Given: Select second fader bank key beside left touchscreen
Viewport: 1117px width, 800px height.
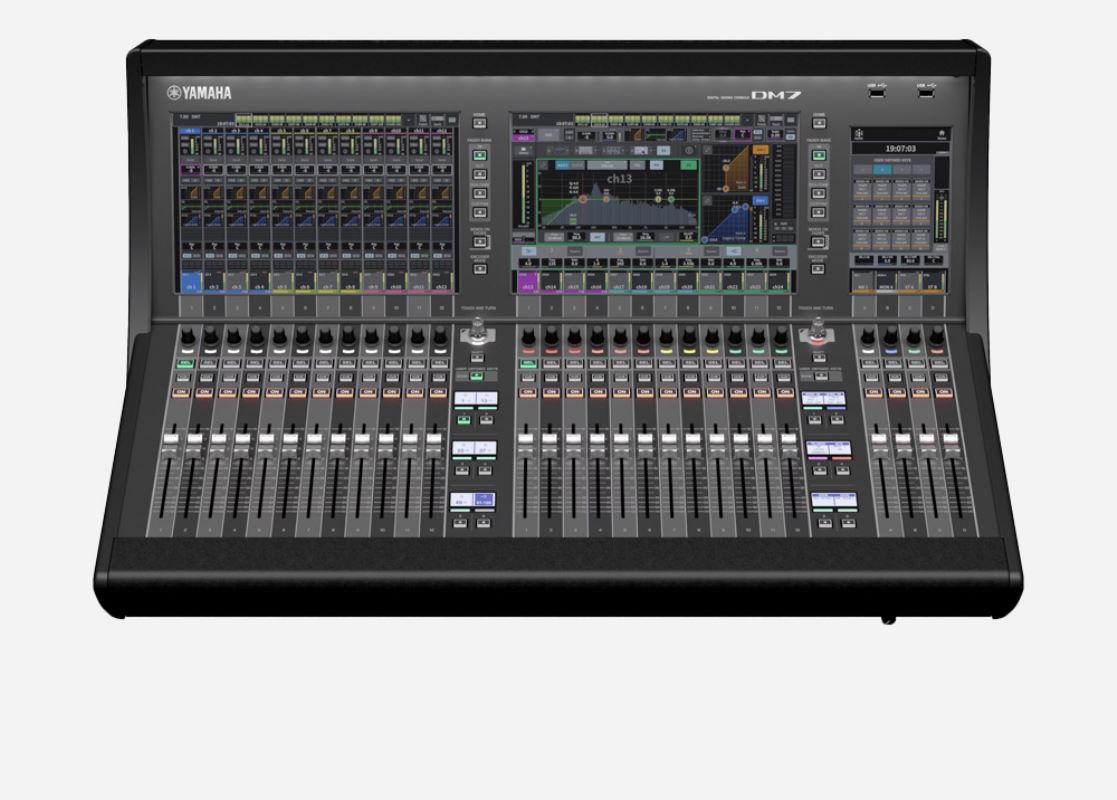Looking at the screenshot, I should (x=479, y=175).
